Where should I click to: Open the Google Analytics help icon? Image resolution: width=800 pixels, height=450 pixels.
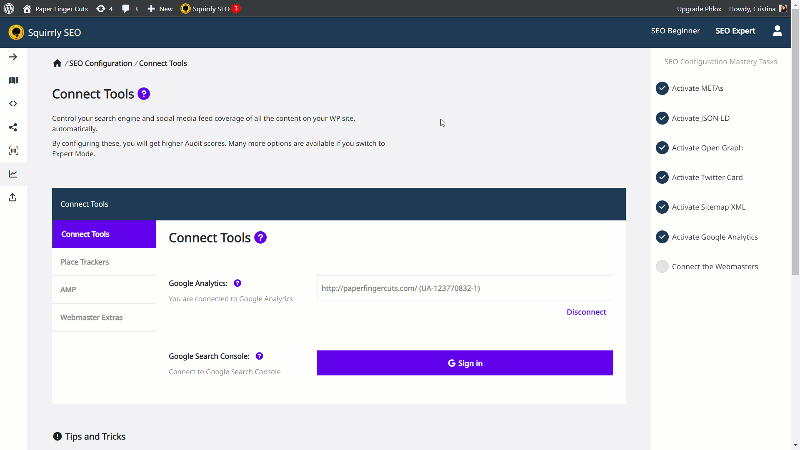[x=237, y=283]
